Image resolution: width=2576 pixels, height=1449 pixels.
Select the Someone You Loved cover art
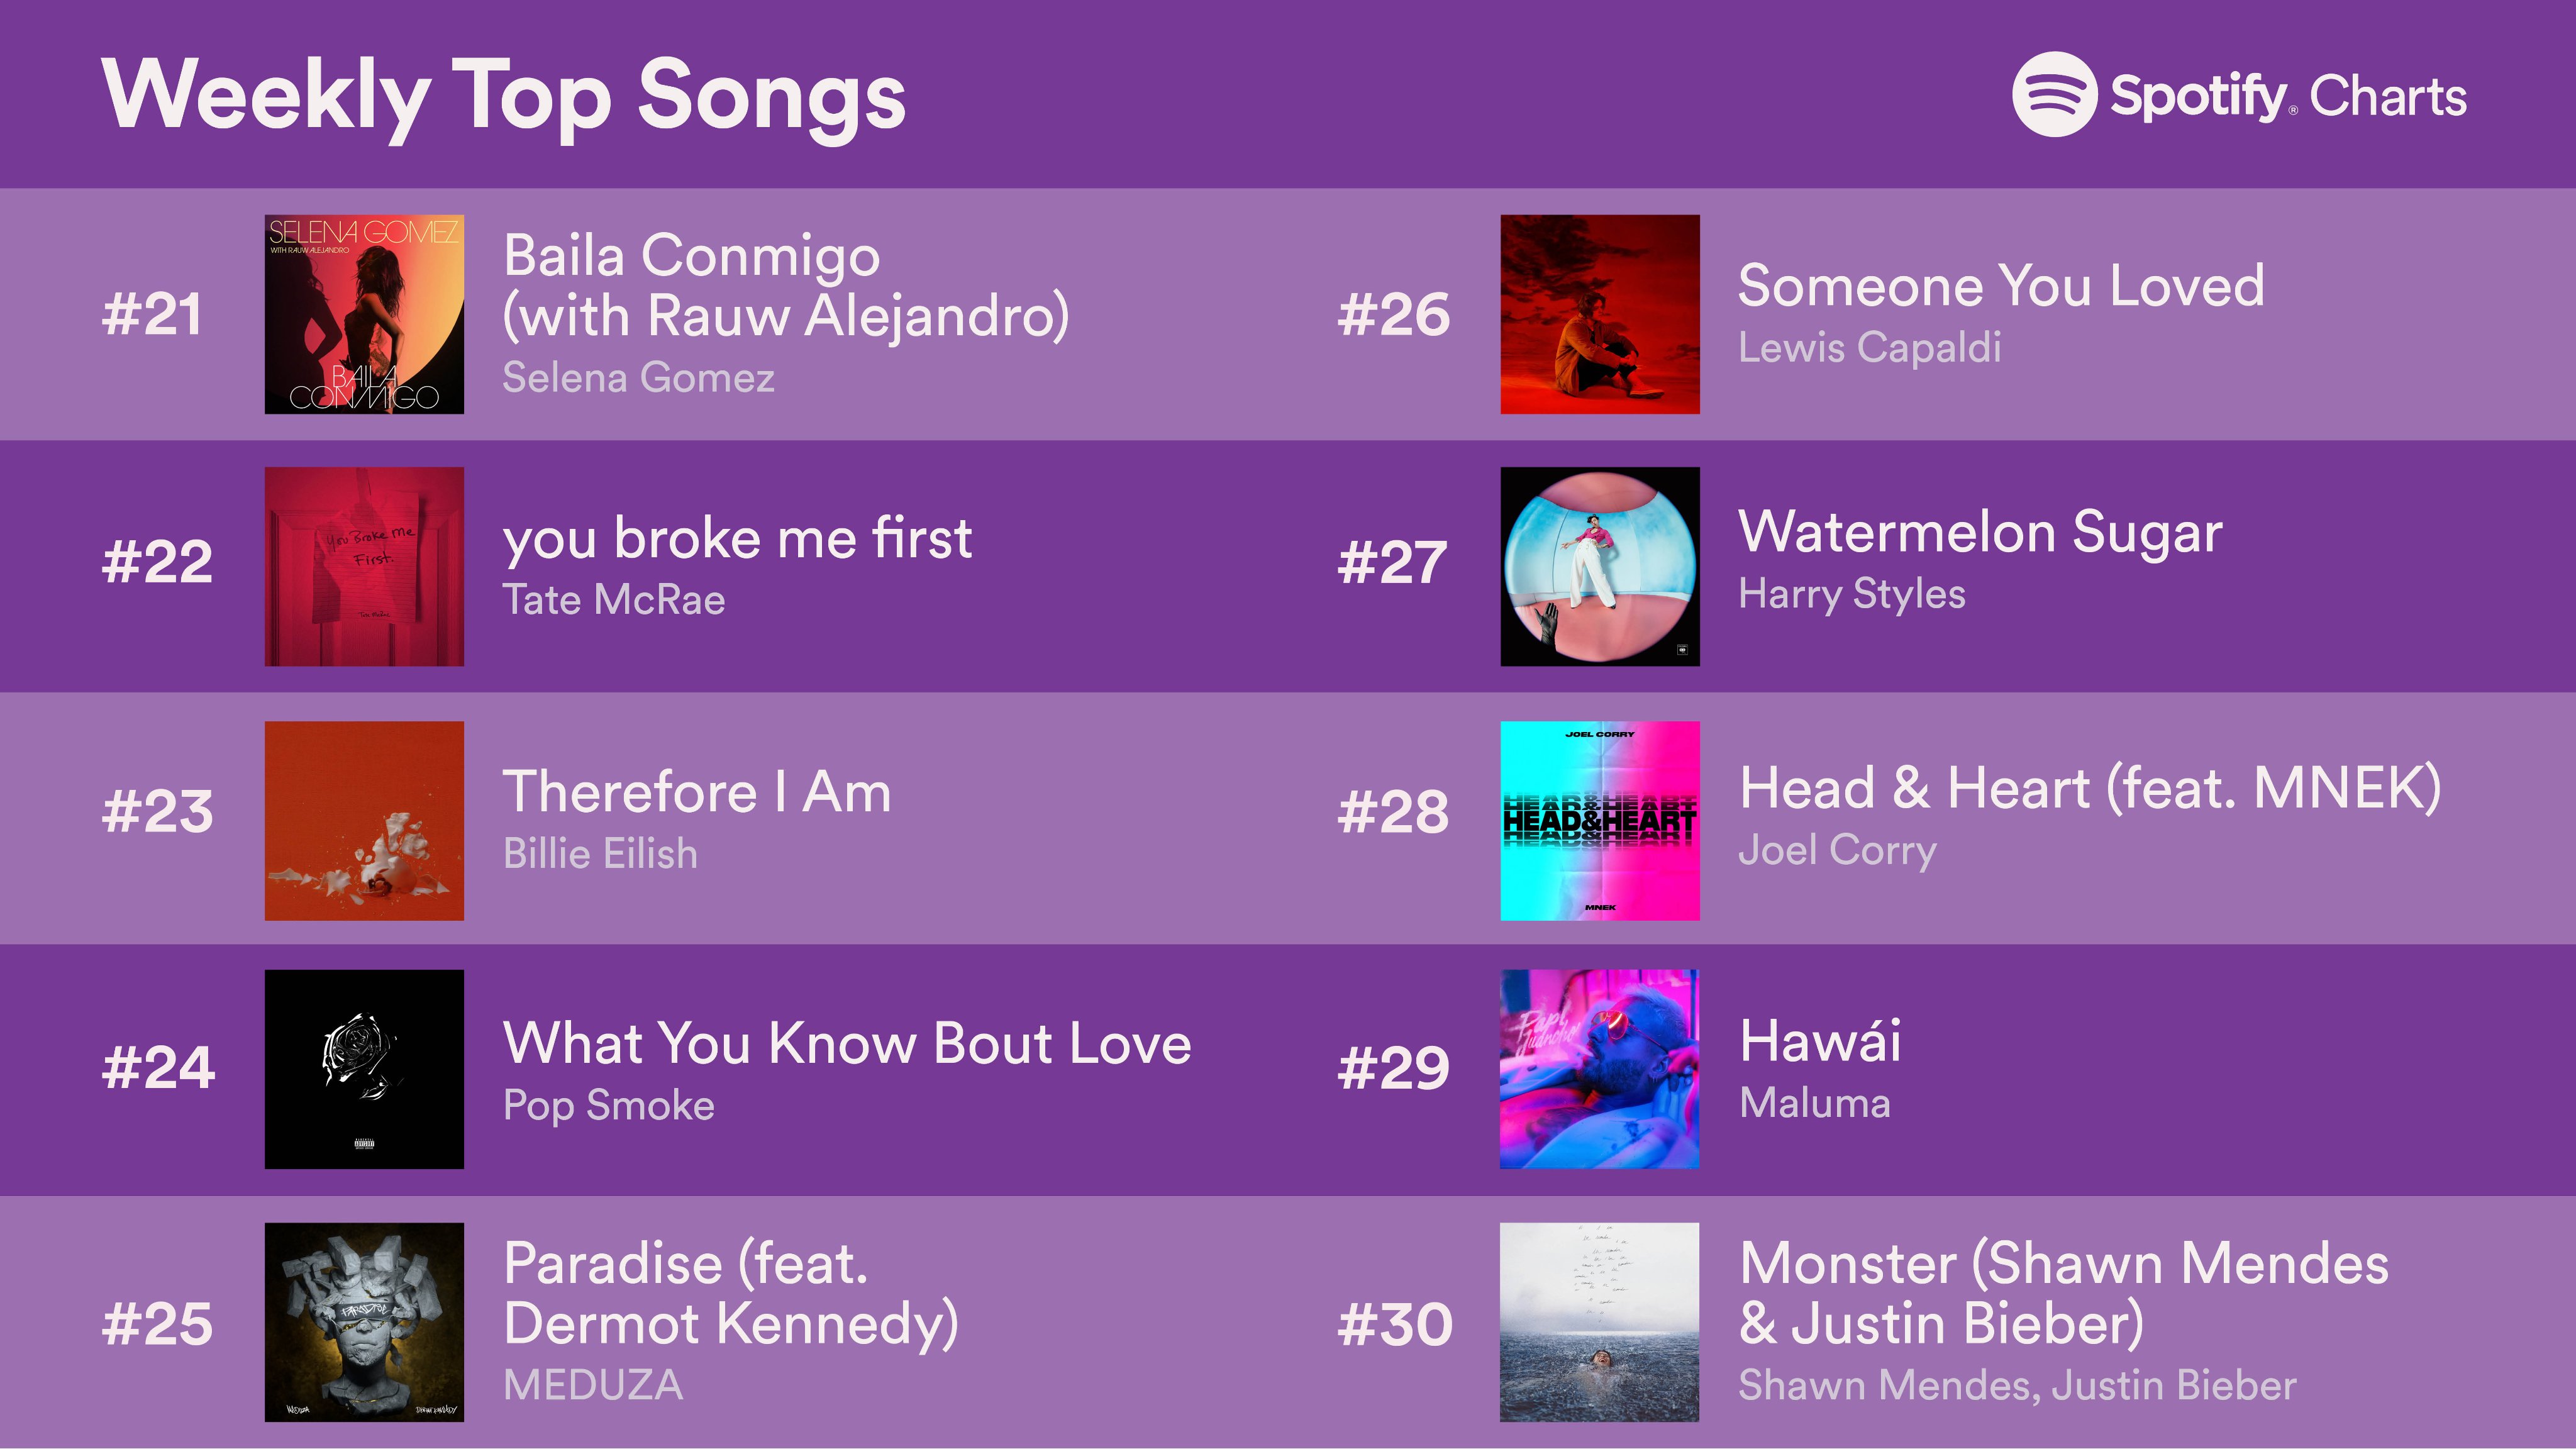coord(1599,314)
